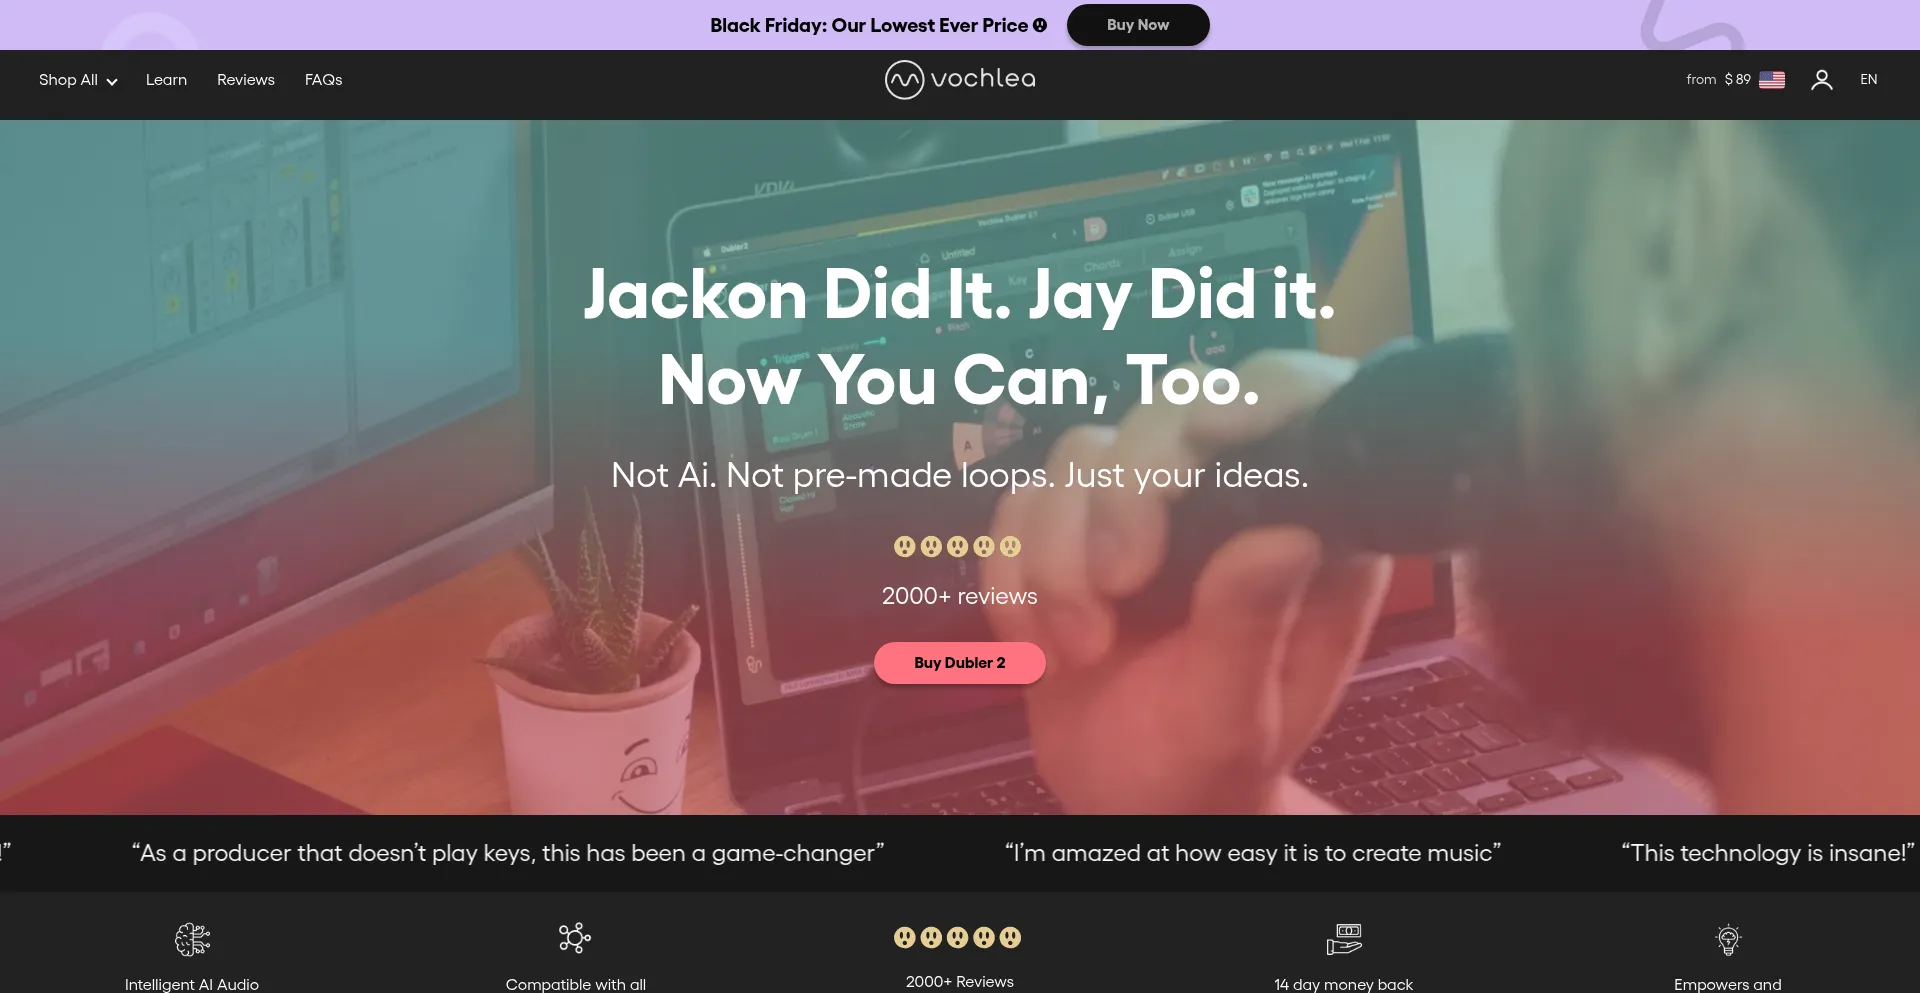Click the 'game-changer' testimonial quote

508,853
